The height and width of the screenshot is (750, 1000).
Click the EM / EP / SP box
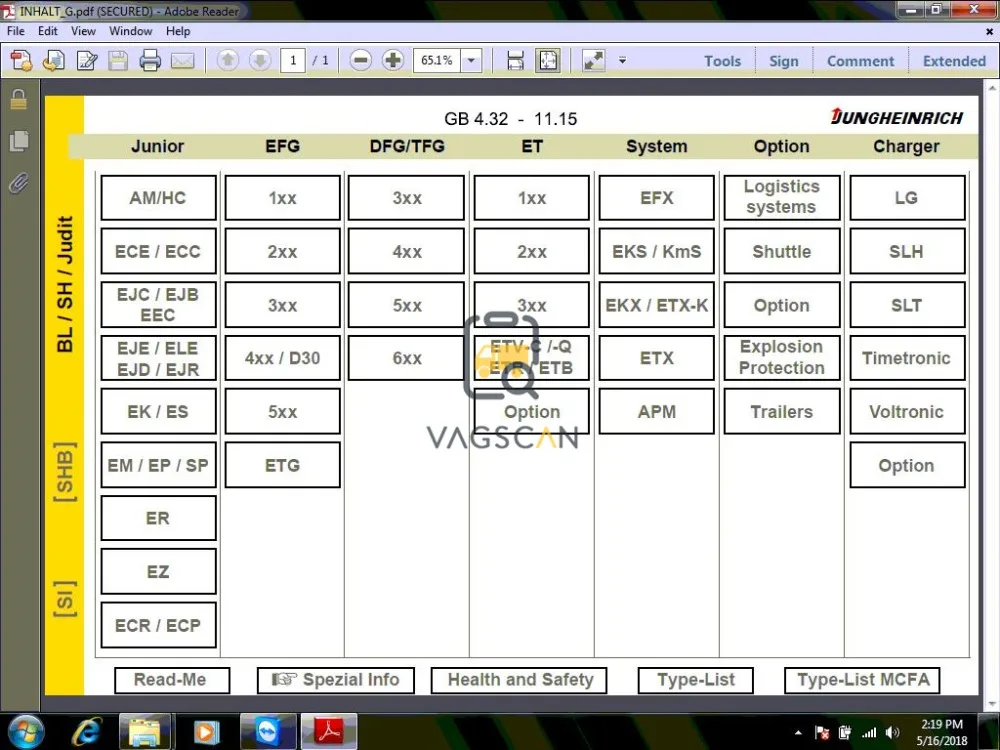click(x=158, y=465)
